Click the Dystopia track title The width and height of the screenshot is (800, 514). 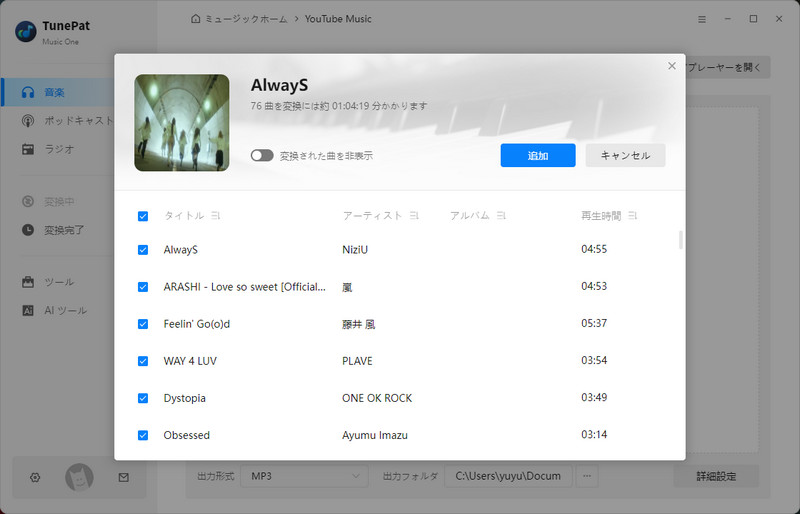[x=184, y=398]
